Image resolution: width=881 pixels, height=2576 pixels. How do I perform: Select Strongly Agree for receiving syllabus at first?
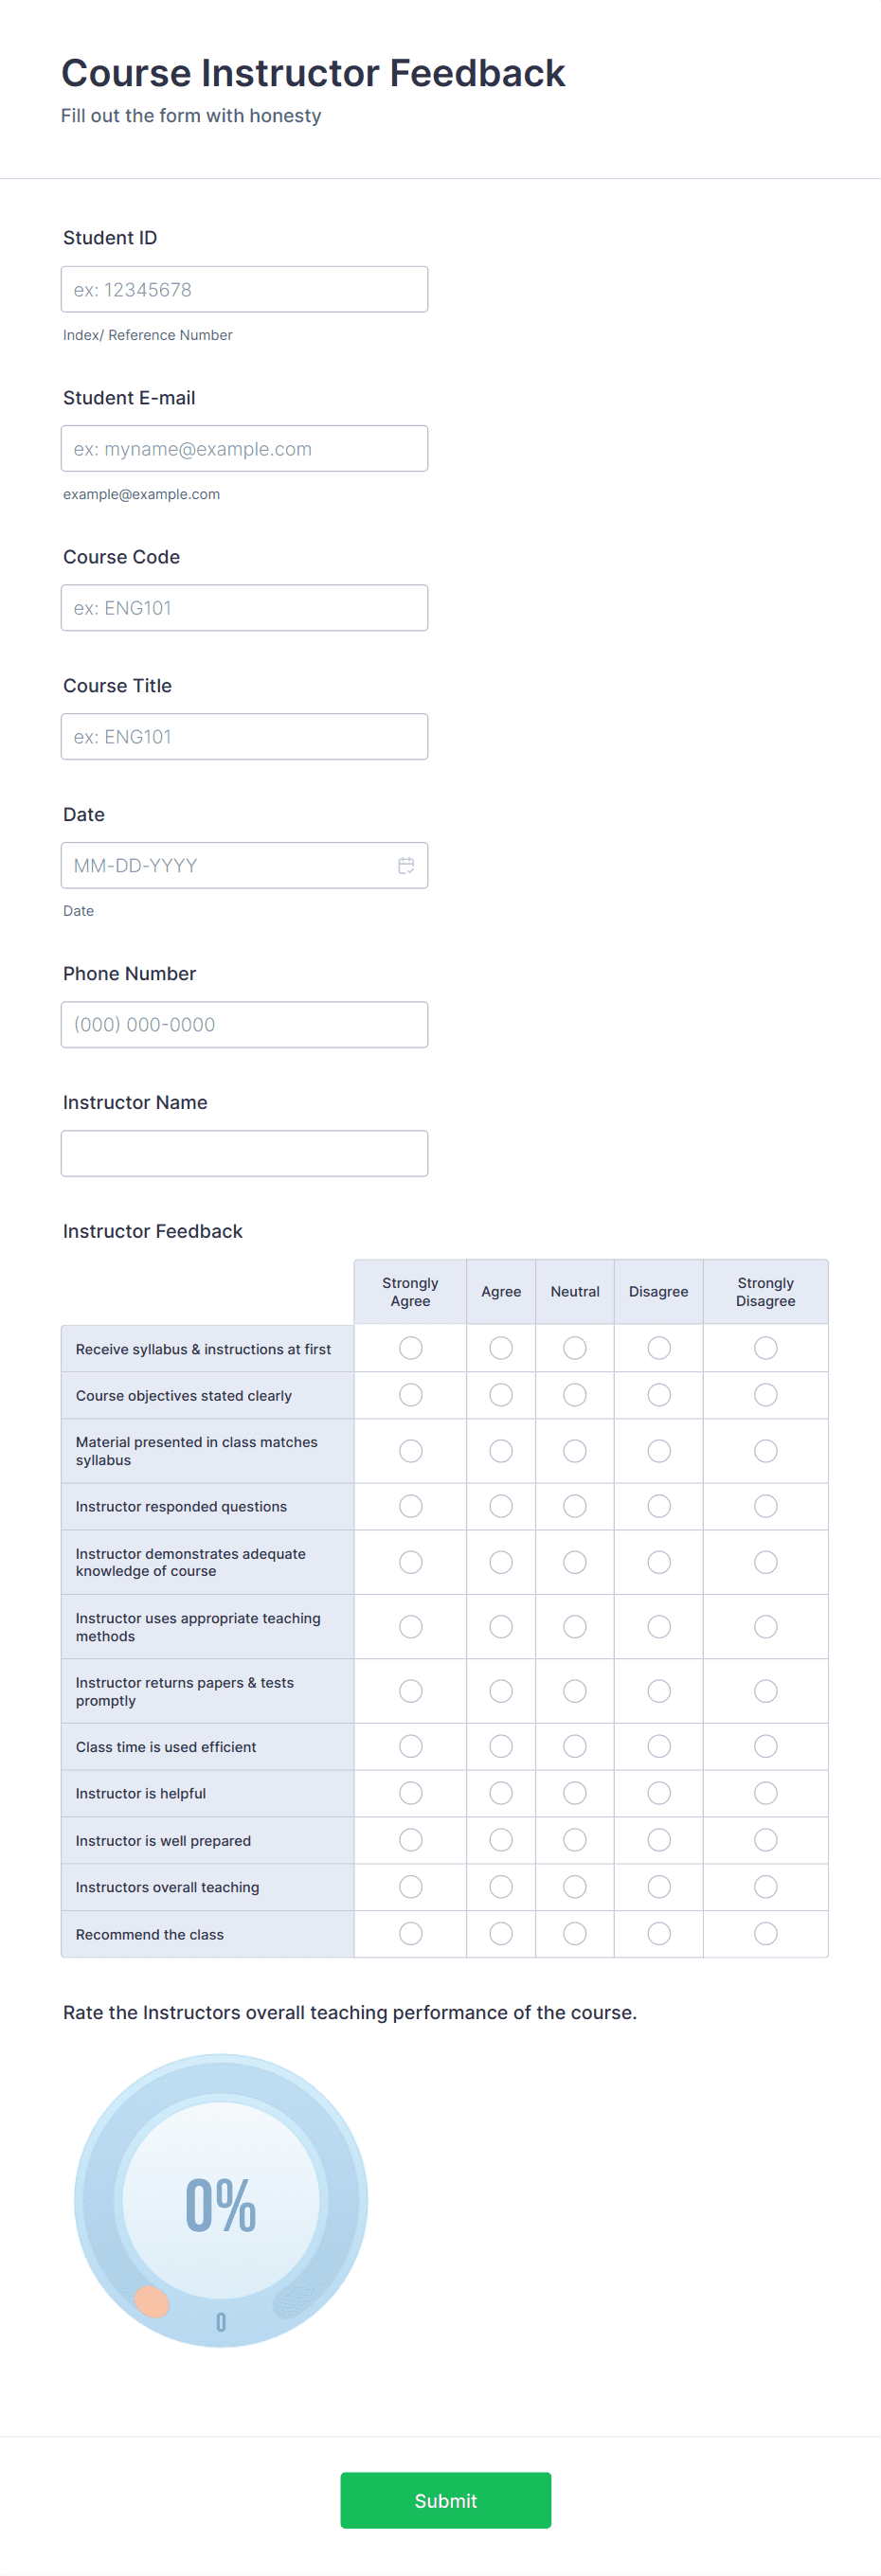coord(410,1348)
